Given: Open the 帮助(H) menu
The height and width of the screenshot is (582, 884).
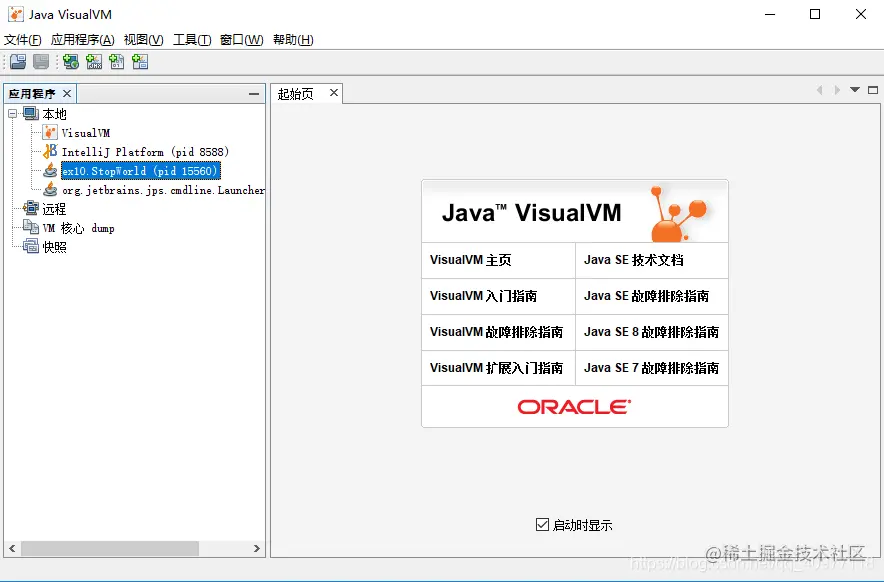Looking at the screenshot, I should (x=293, y=39).
